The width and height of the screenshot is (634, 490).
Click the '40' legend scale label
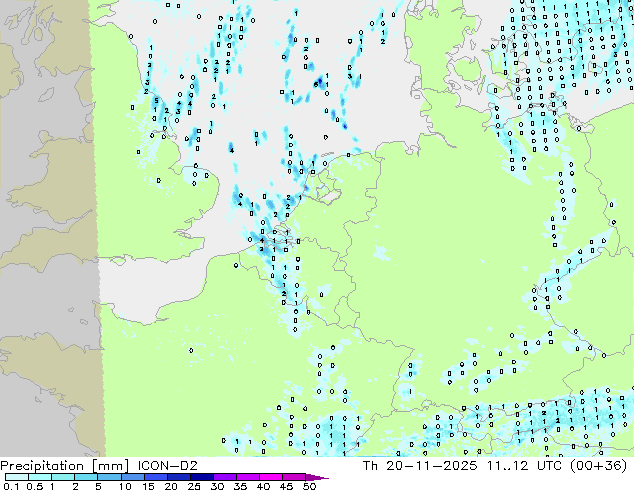click(x=263, y=486)
